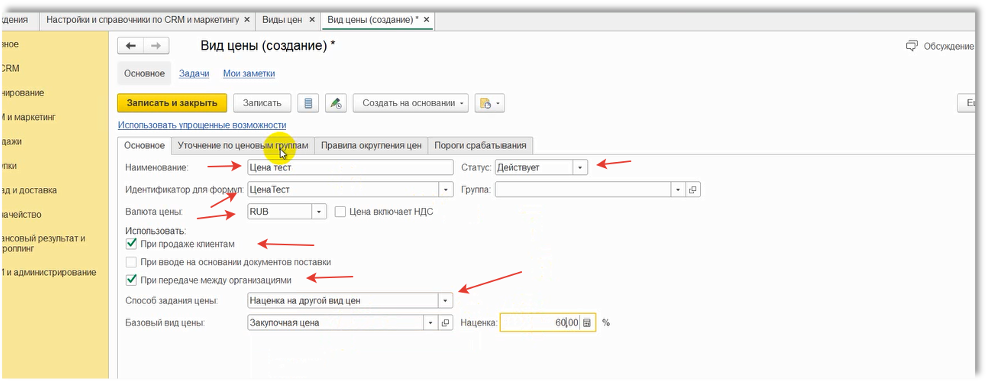Click the forward navigation arrow
The height and width of the screenshot is (381, 987).
[x=156, y=46]
